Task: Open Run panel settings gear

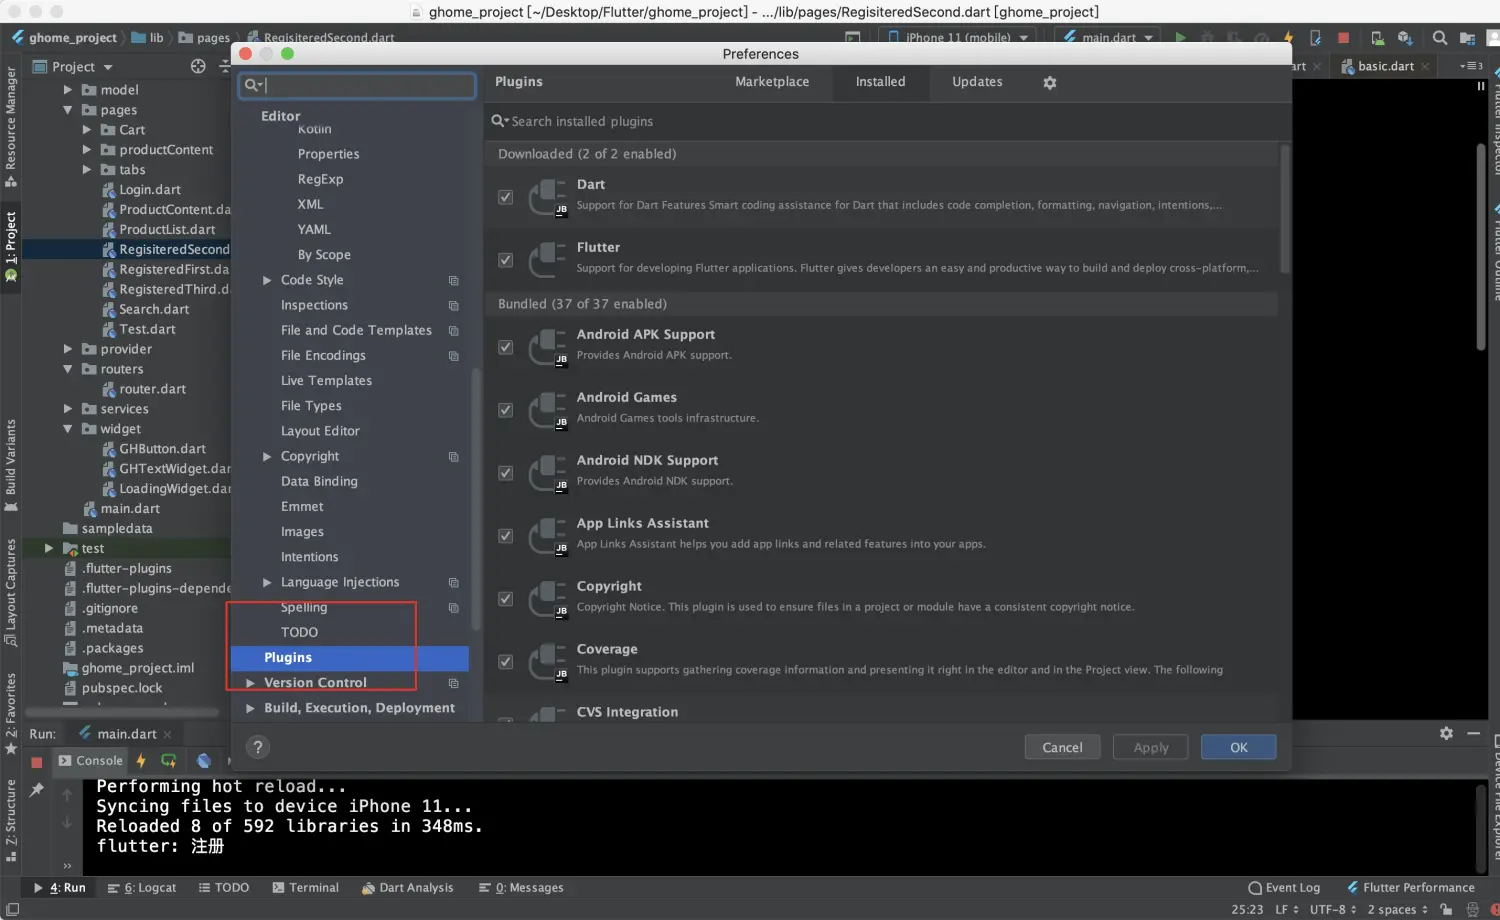Action: pyautogui.click(x=1446, y=734)
